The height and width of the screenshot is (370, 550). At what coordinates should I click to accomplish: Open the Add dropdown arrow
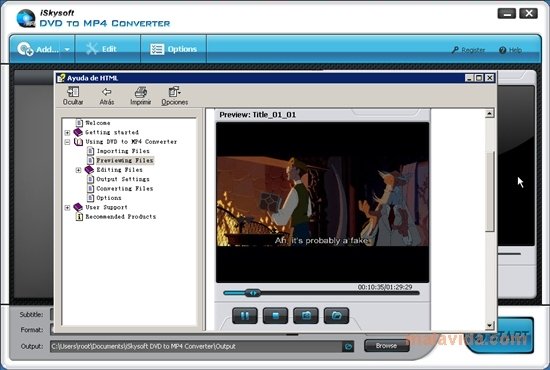[67, 50]
